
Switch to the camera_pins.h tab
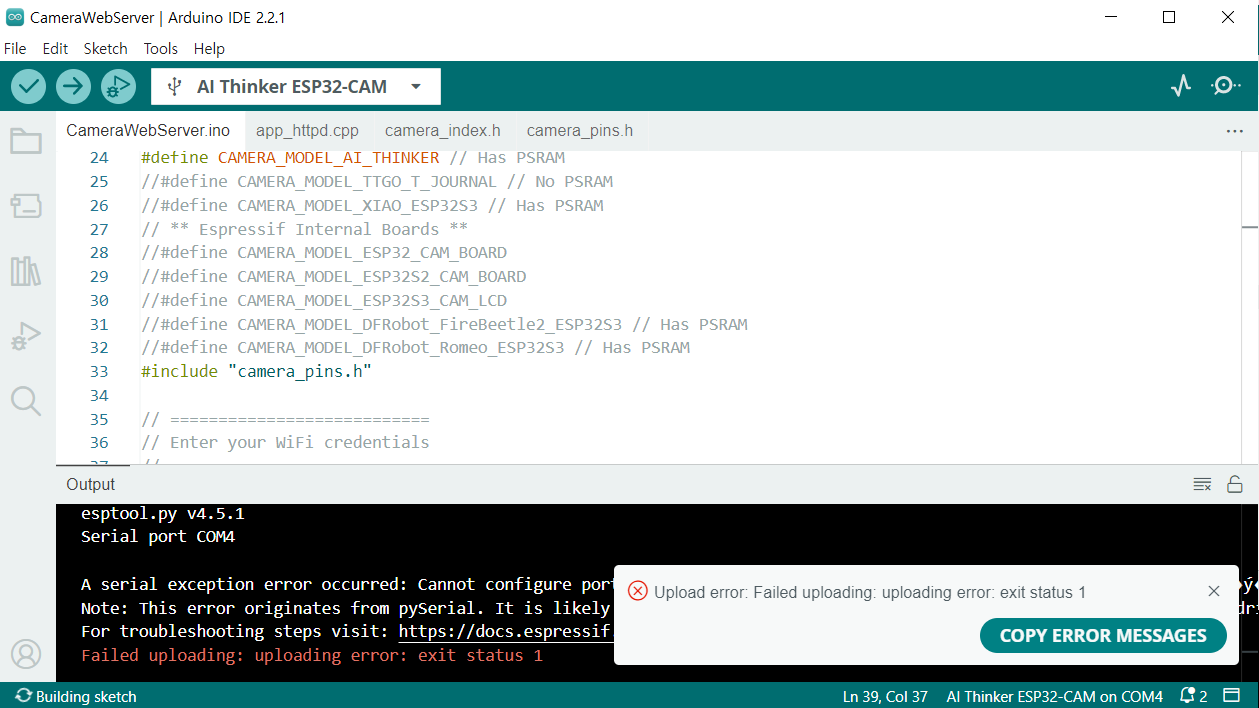click(579, 131)
